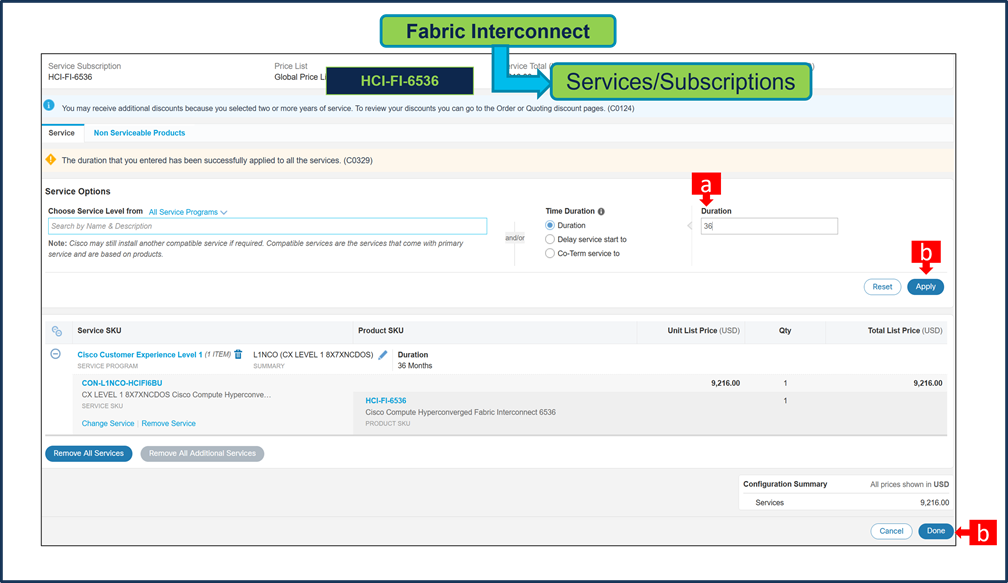This screenshot has width=1008, height=583.
Task: Click the link icon in Service SKU header
Action: tap(57, 331)
